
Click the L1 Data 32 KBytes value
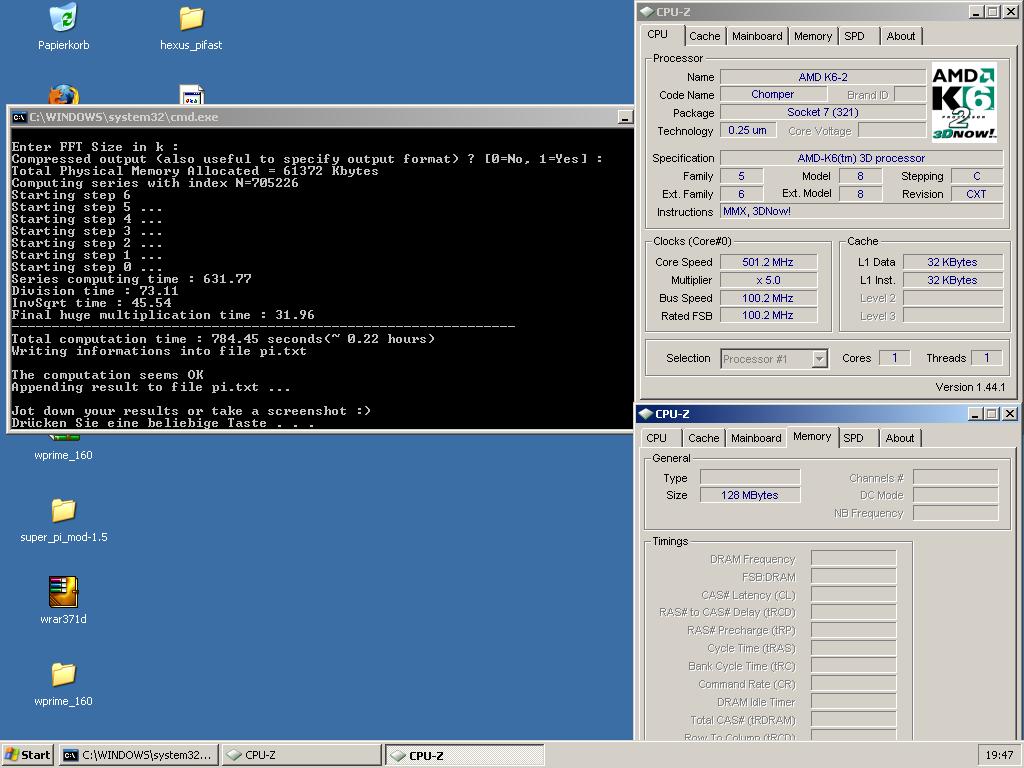click(953, 262)
